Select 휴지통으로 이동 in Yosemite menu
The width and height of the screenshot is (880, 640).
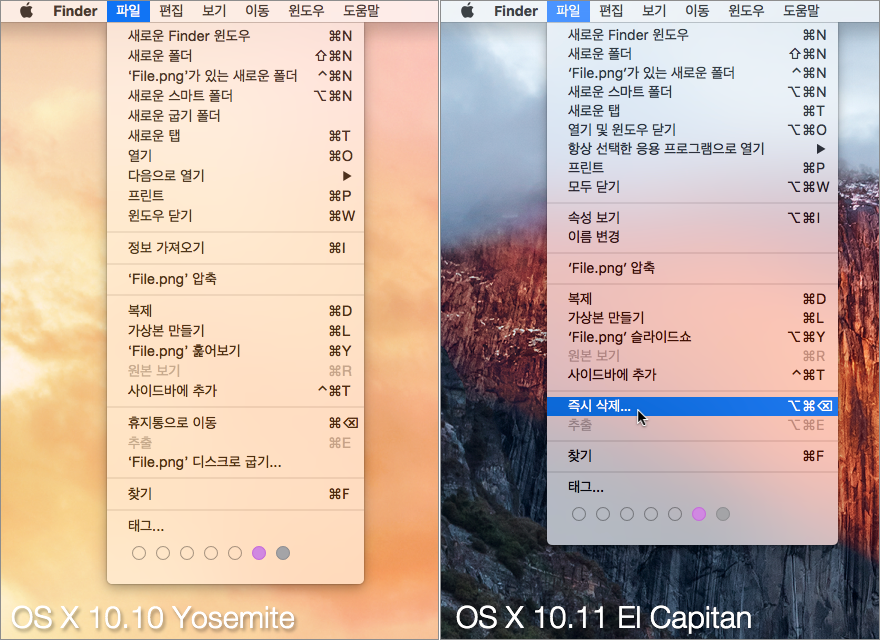tap(235, 423)
